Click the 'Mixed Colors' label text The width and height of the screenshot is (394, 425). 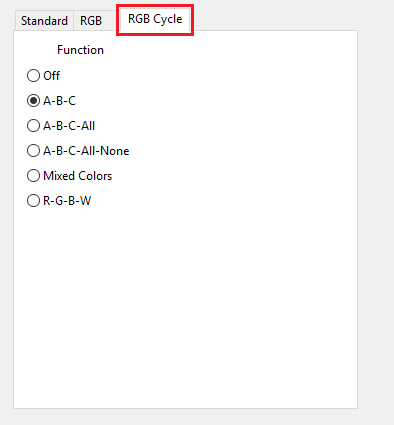(78, 176)
